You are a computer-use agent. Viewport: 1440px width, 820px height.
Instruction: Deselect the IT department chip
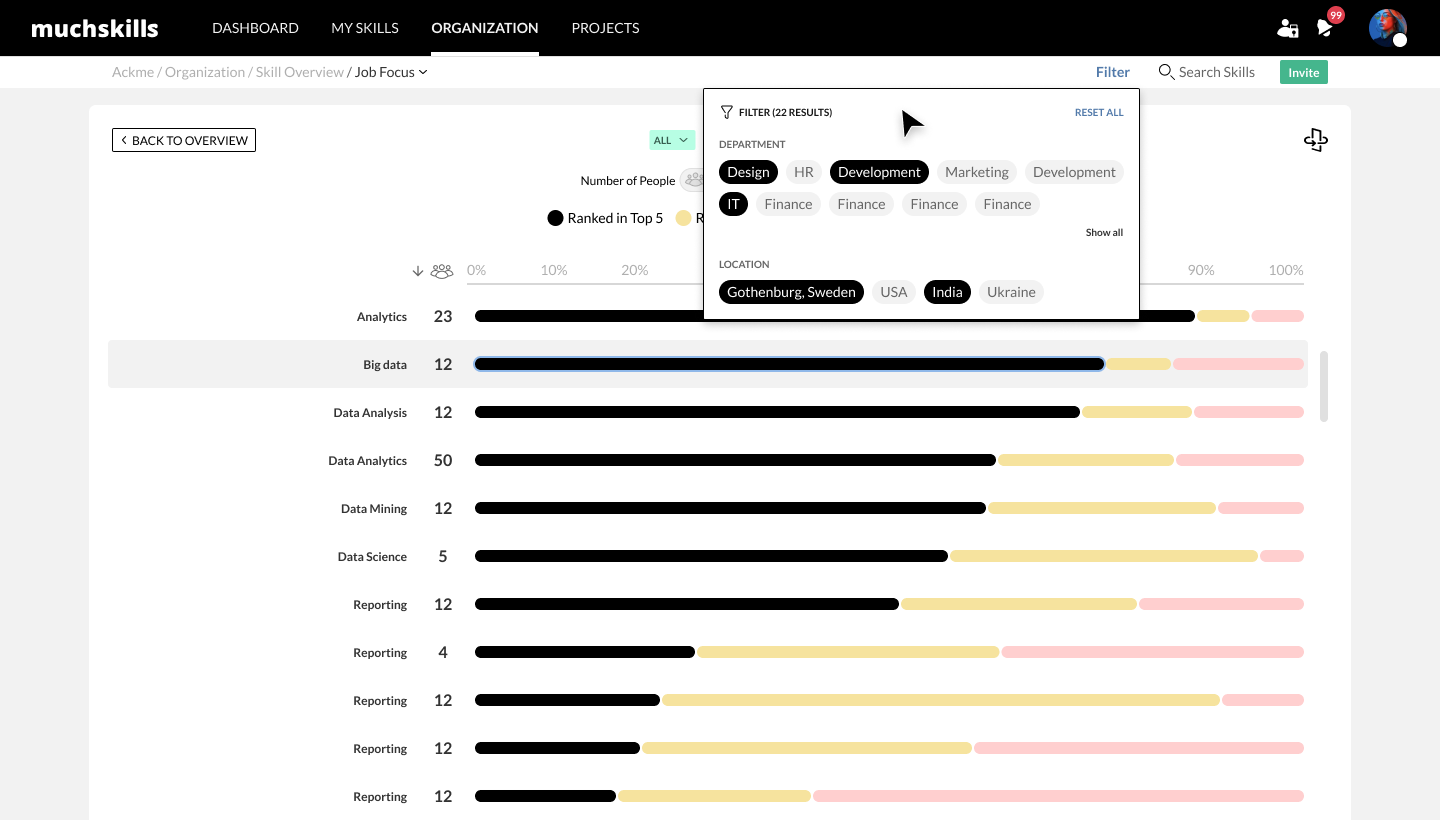[x=733, y=204]
